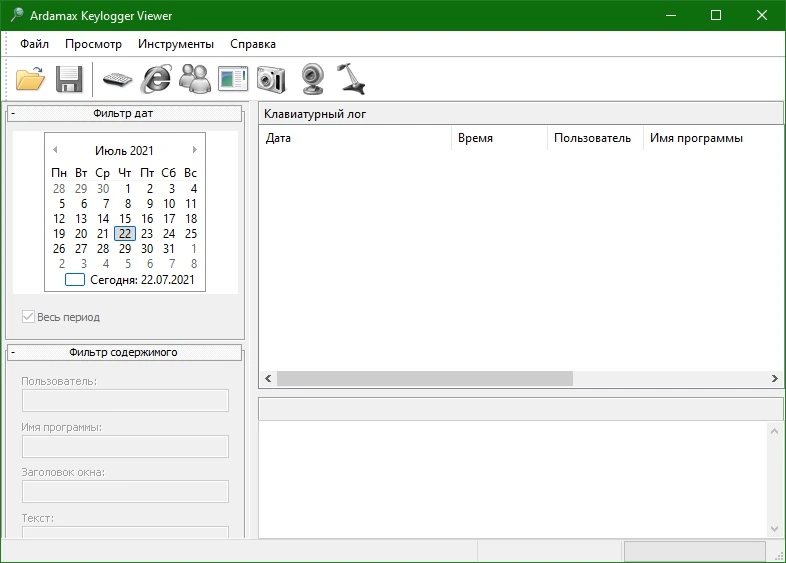Open web log with Internet Explorer icon
This screenshot has width=786, height=563.
[156, 79]
